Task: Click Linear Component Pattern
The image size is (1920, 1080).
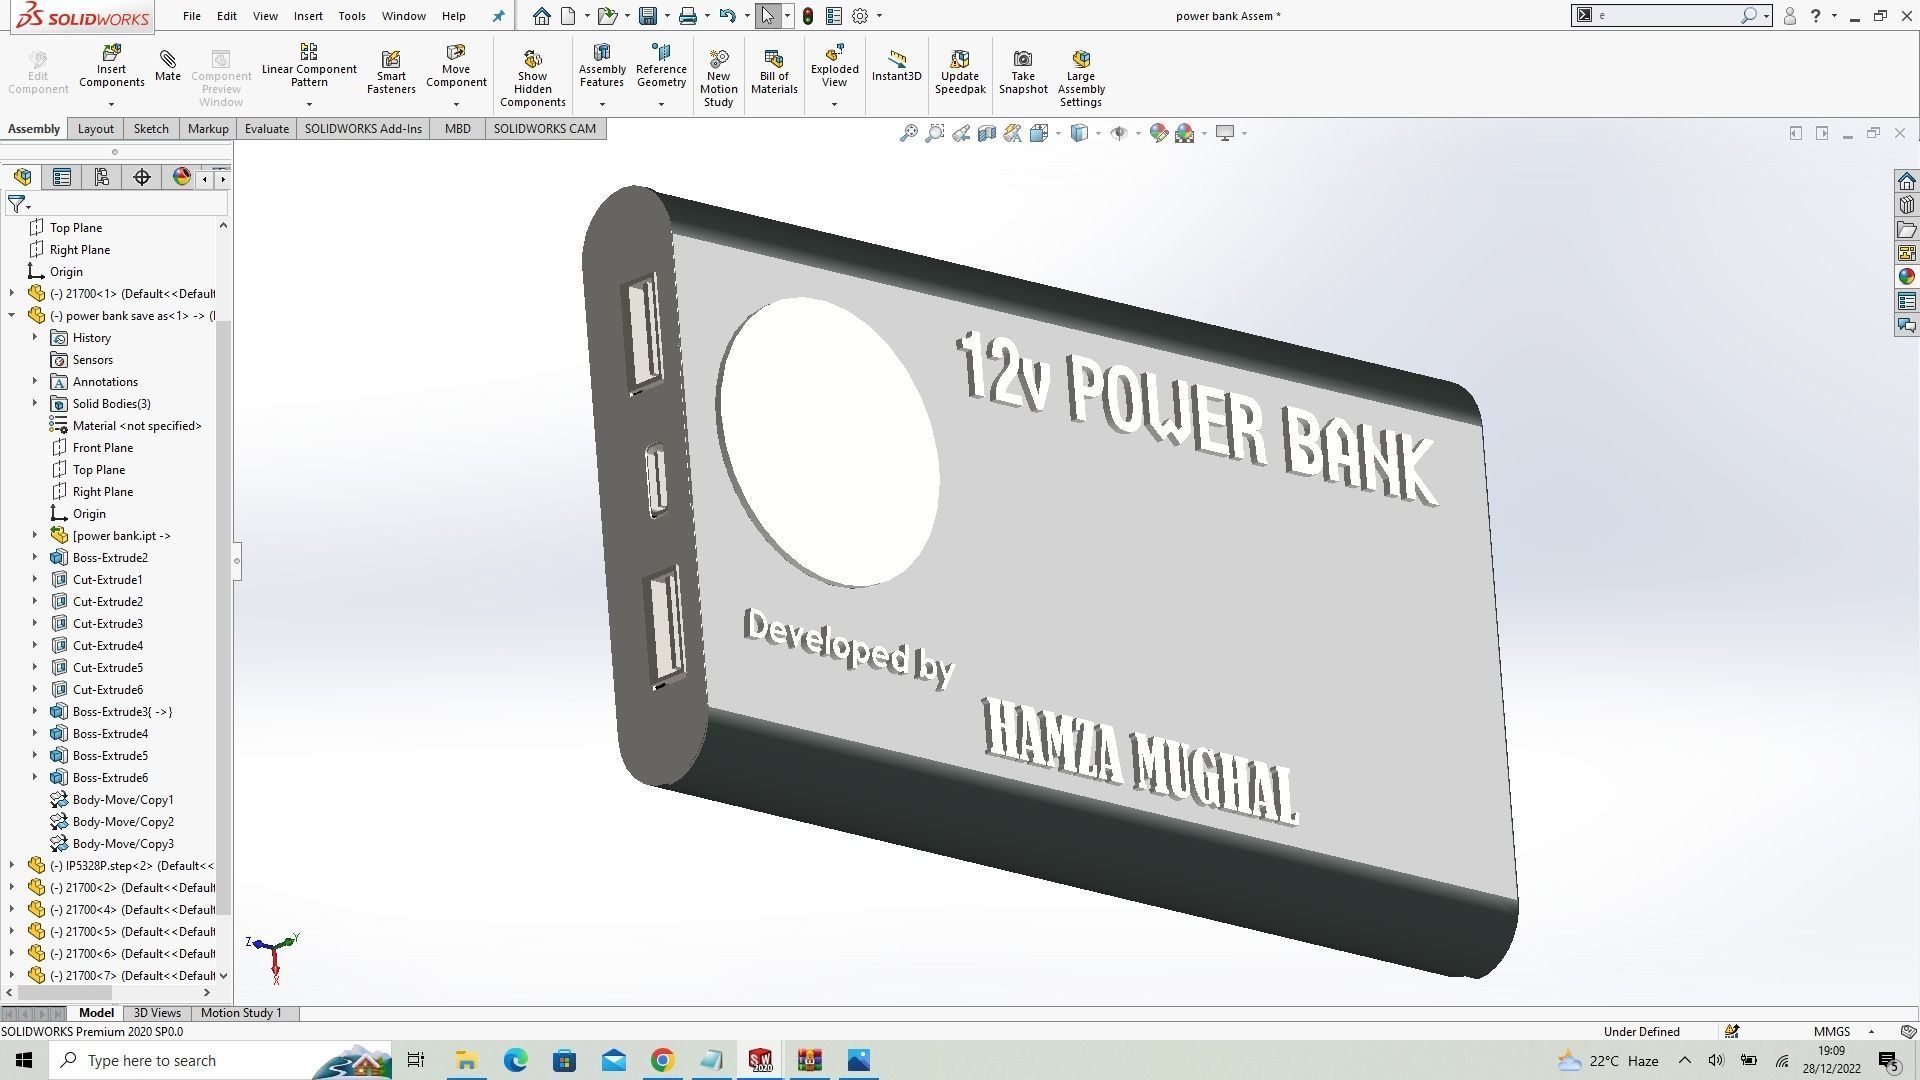Action: (308, 66)
